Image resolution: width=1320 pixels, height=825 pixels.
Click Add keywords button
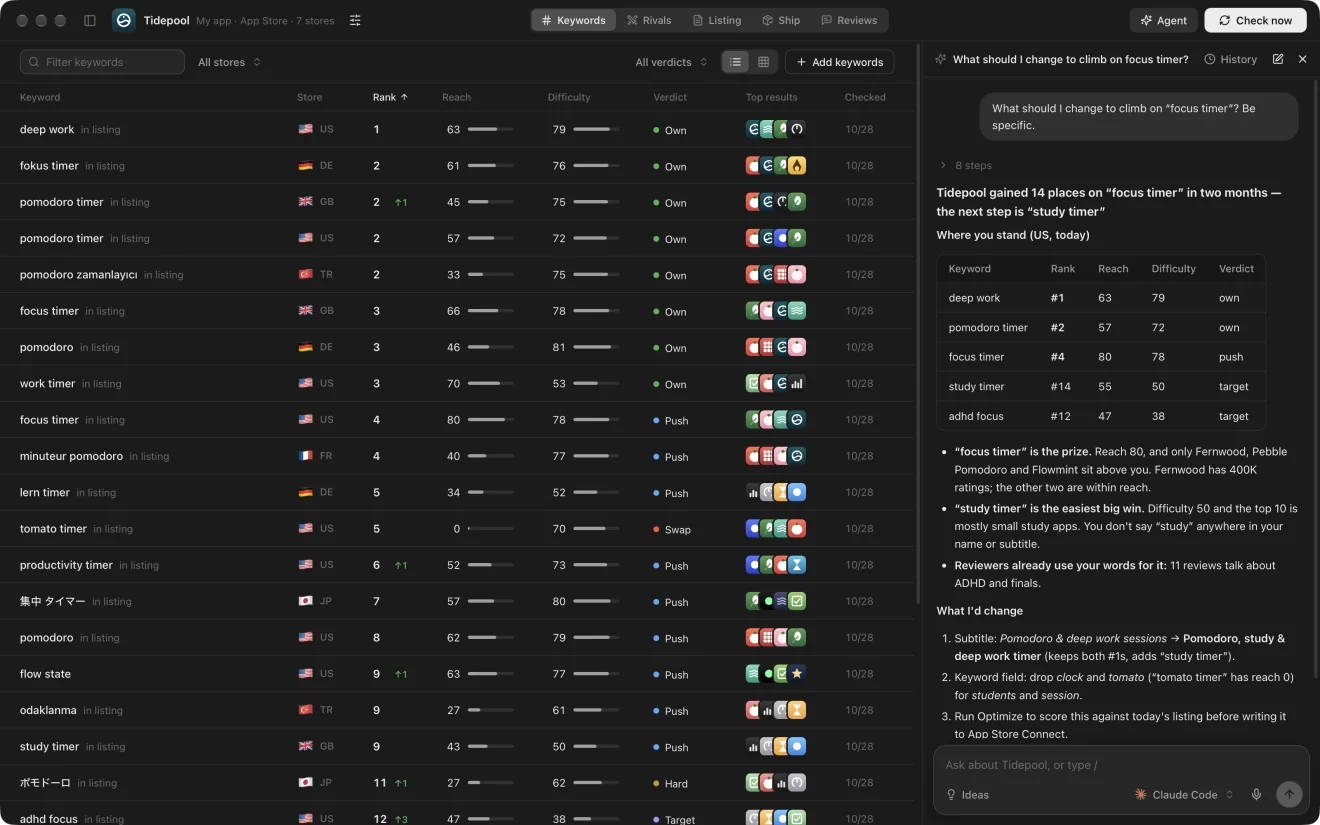839,62
